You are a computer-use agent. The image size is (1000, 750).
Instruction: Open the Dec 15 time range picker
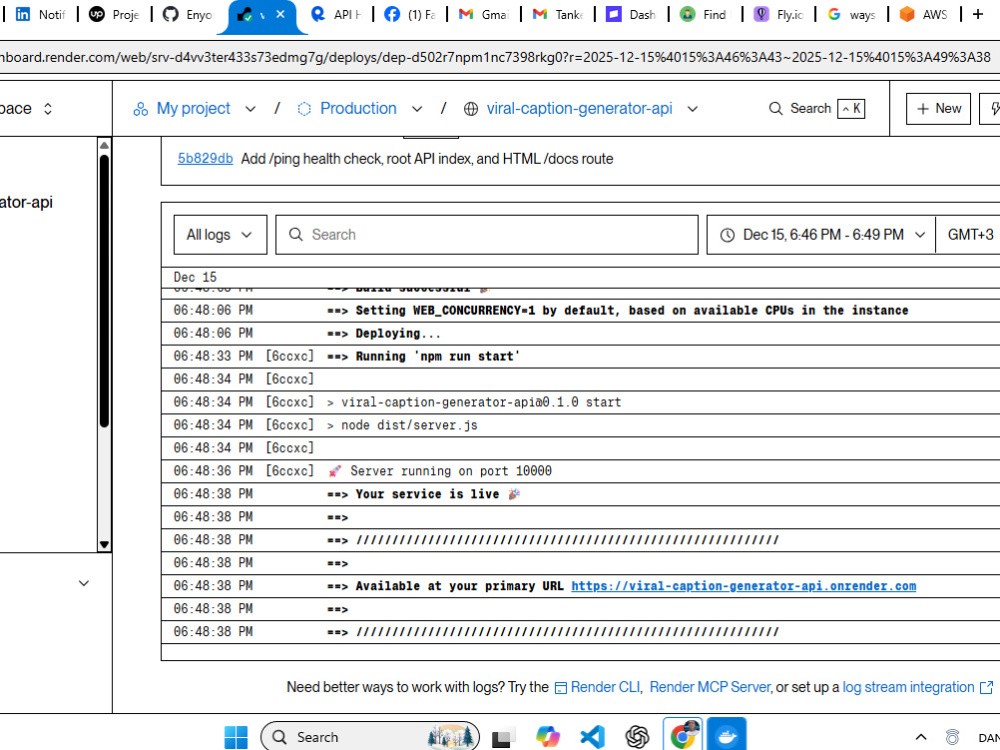coord(822,235)
